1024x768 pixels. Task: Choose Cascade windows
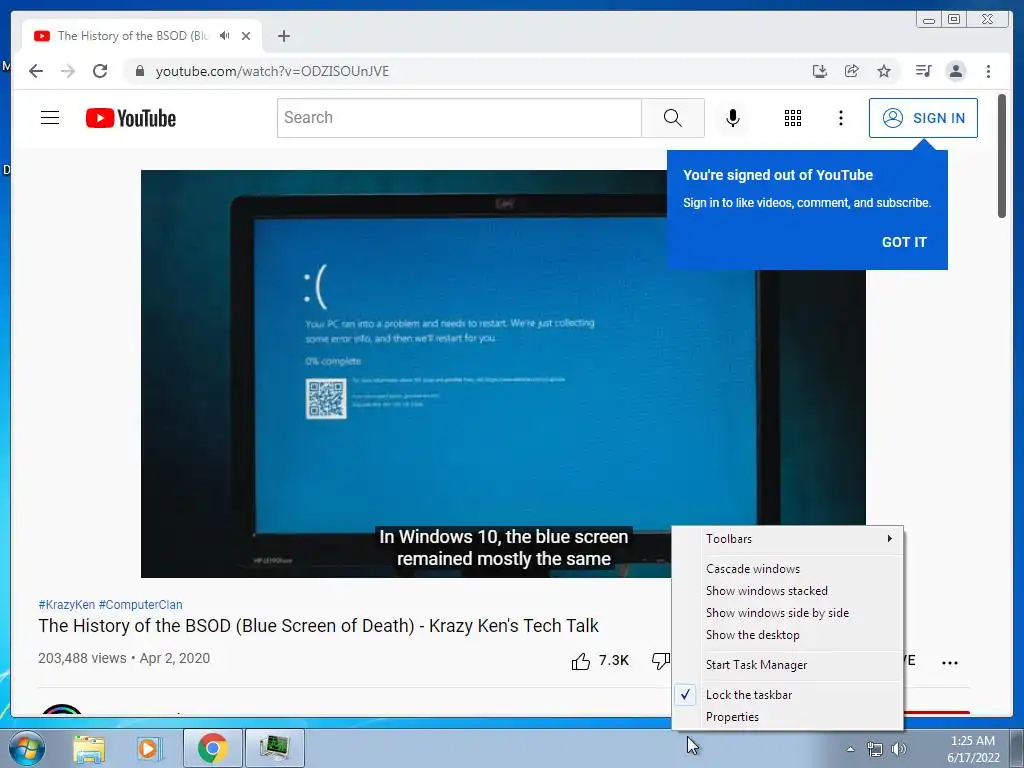(x=788, y=569)
